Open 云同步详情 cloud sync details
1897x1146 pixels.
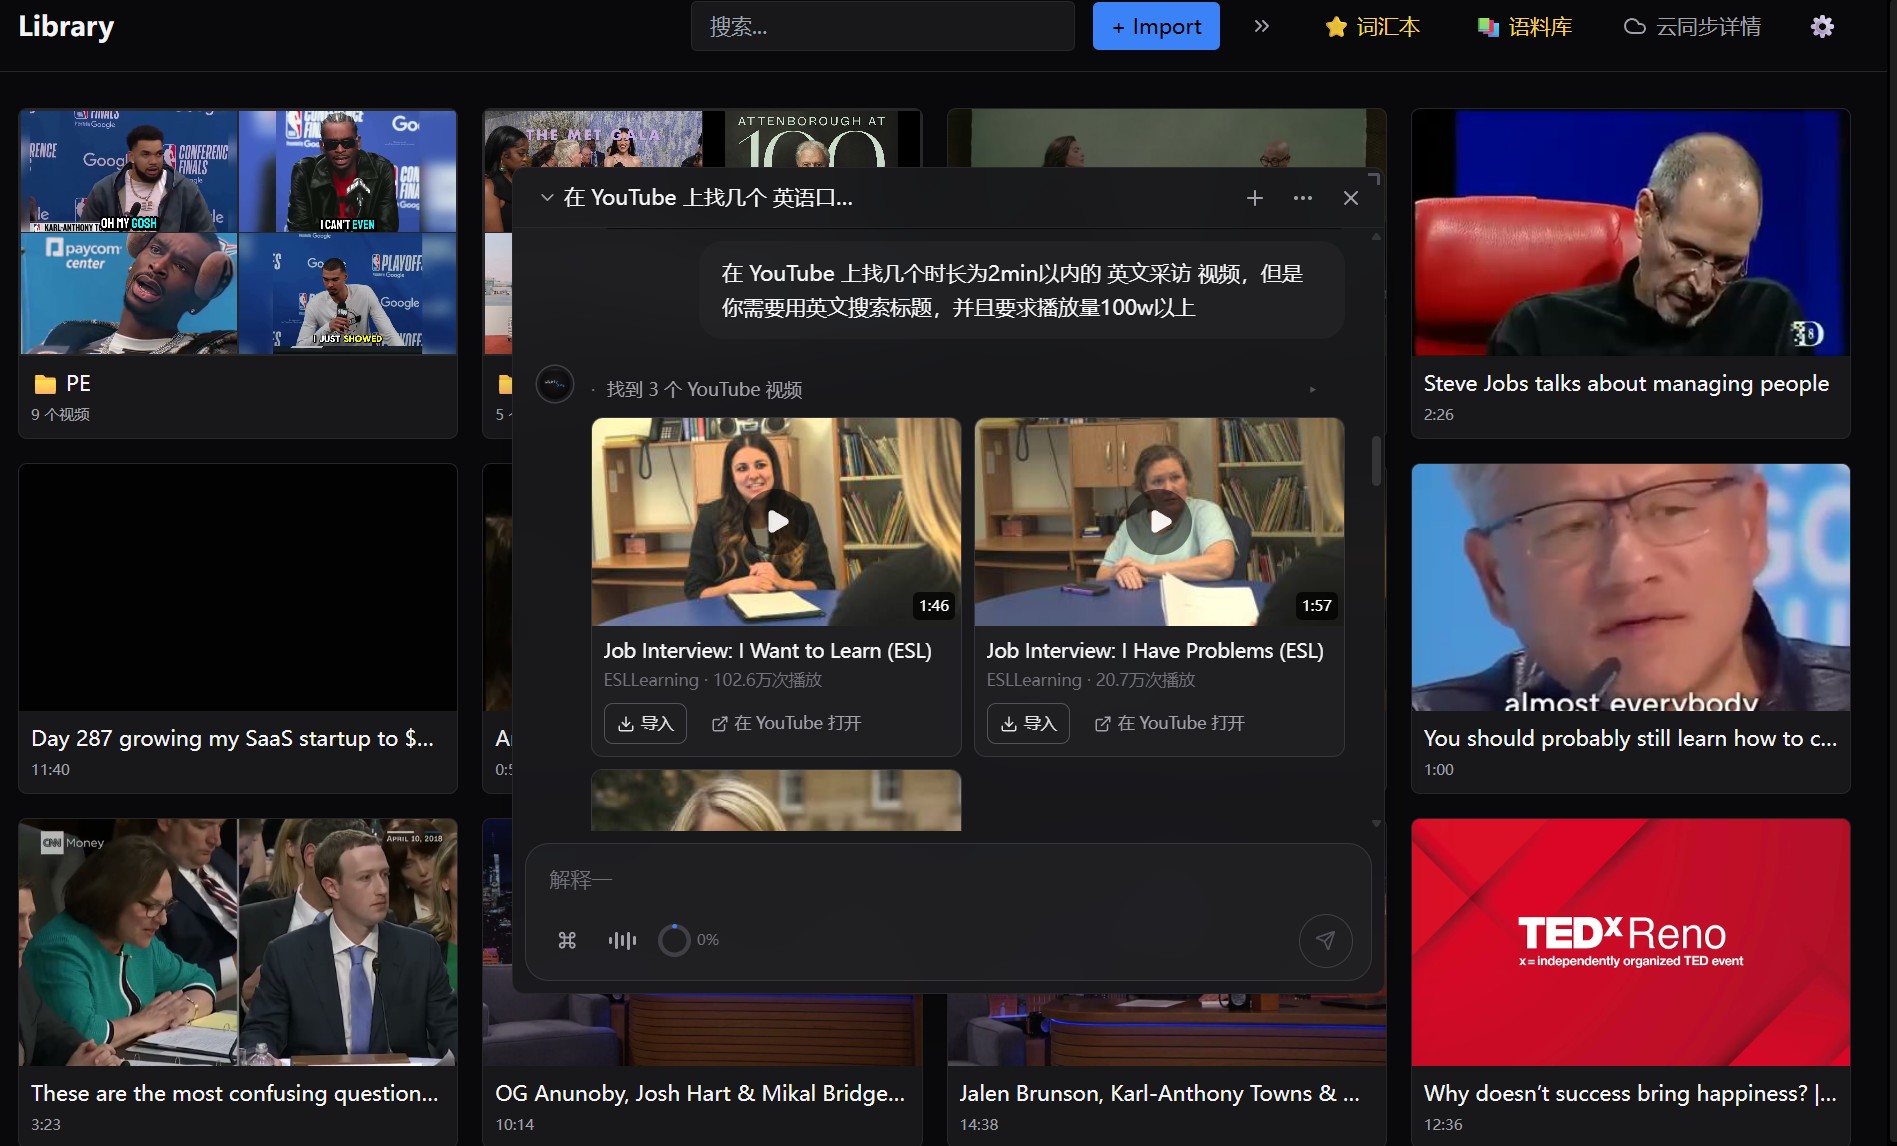1692,27
